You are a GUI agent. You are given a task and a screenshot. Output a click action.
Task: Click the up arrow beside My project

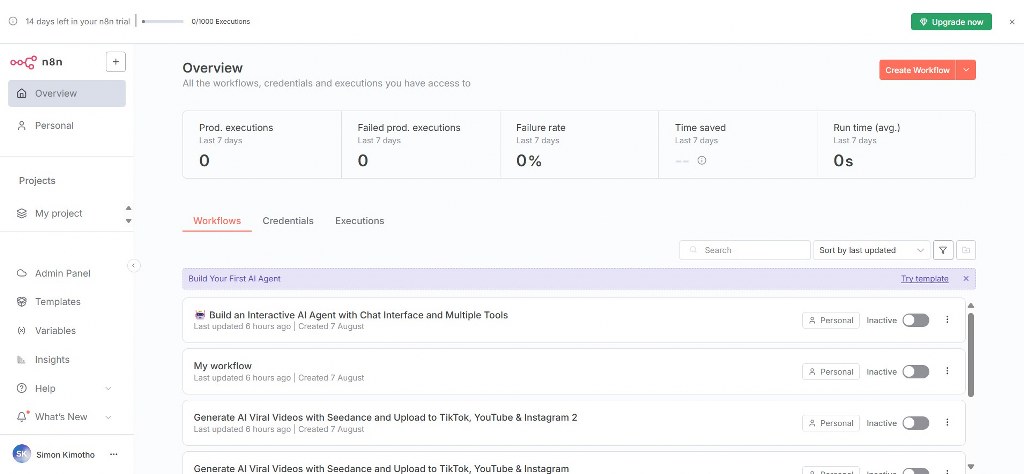point(129,208)
